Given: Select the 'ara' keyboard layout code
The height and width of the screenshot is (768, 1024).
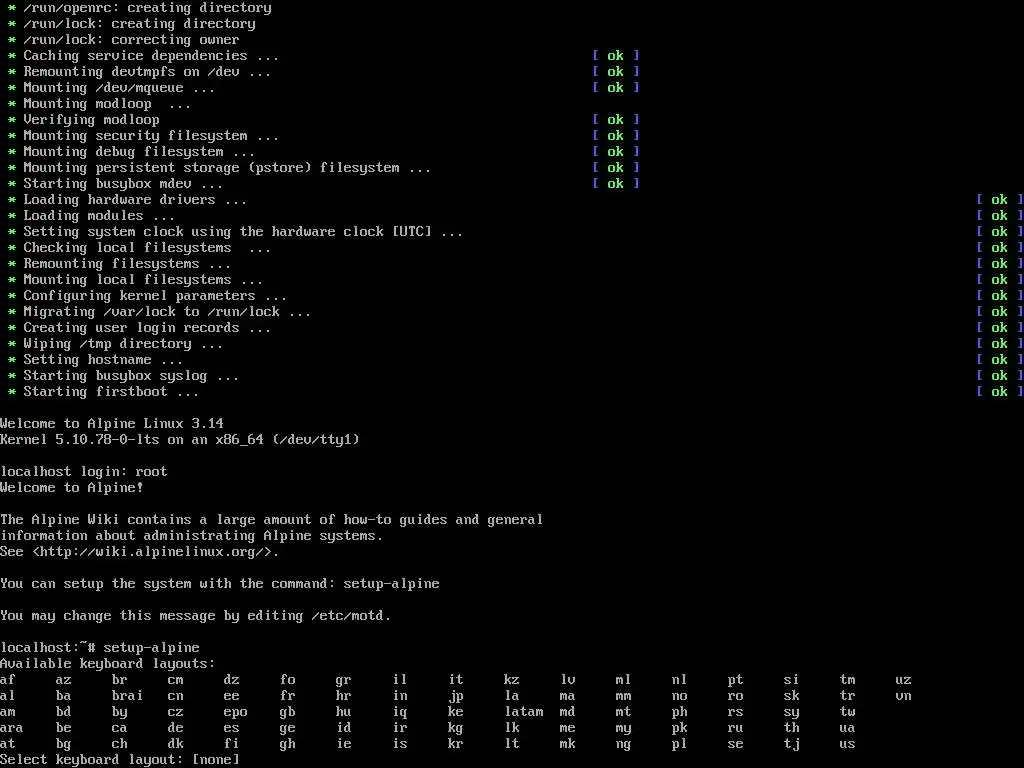Looking at the screenshot, I should pos(12,728).
